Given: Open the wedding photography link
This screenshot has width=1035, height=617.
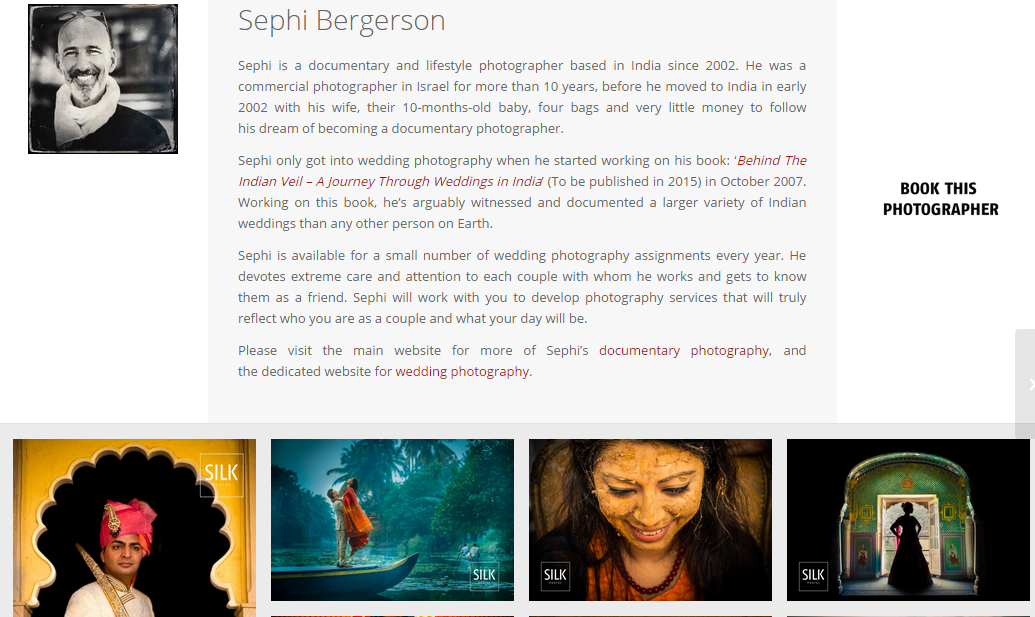Looking at the screenshot, I should point(462,372).
